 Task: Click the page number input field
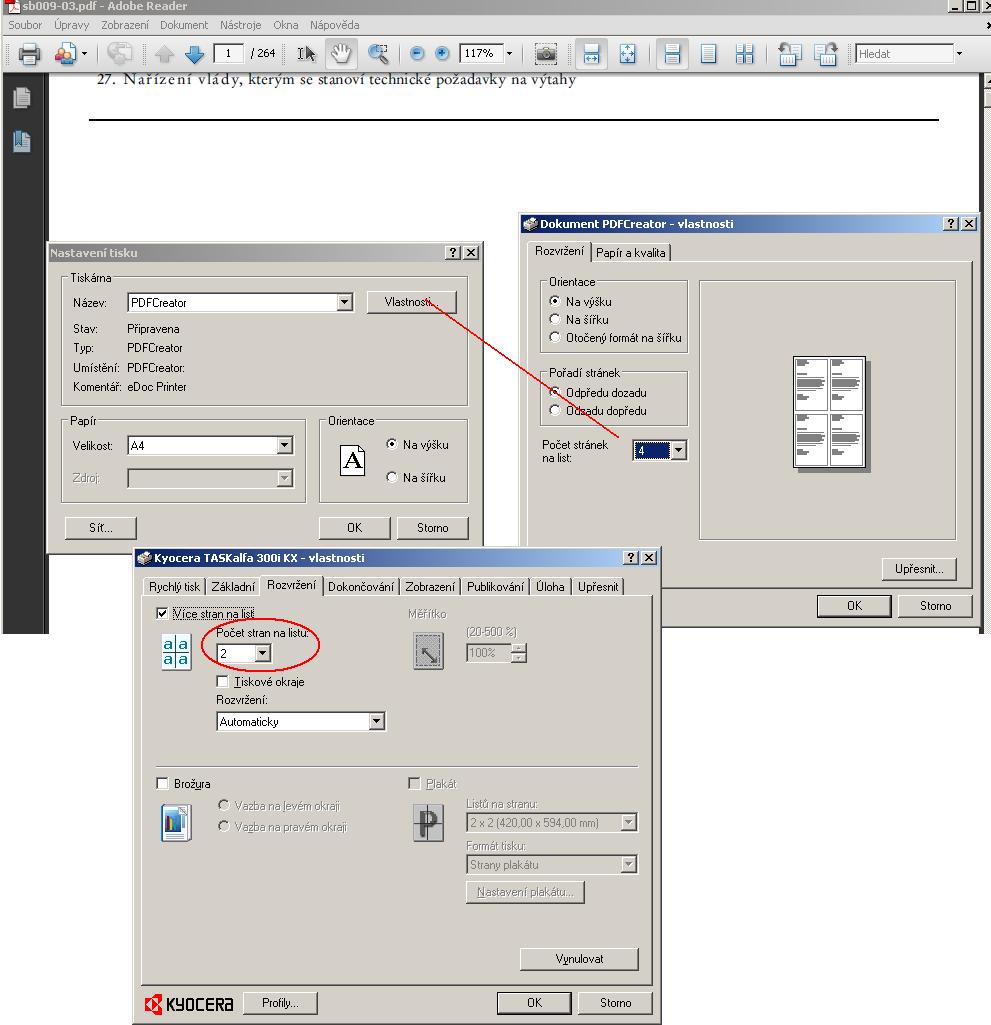pos(228,54)
